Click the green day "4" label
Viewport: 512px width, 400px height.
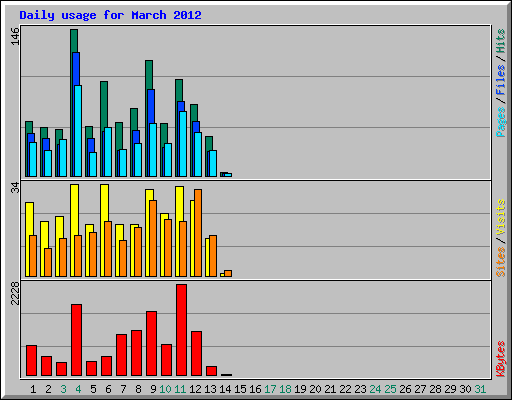[78, 389]
